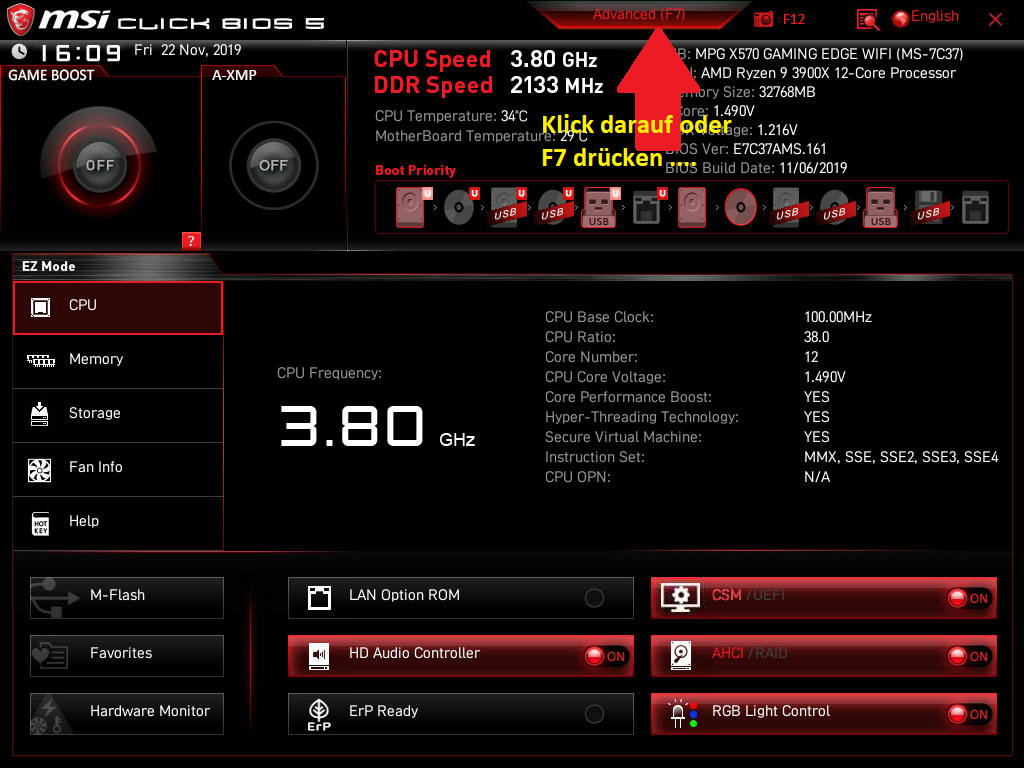This screenshot has width=1024, height=768.
Task: Click the CPU OPN N/A value
Action: (x=817, y=477)
